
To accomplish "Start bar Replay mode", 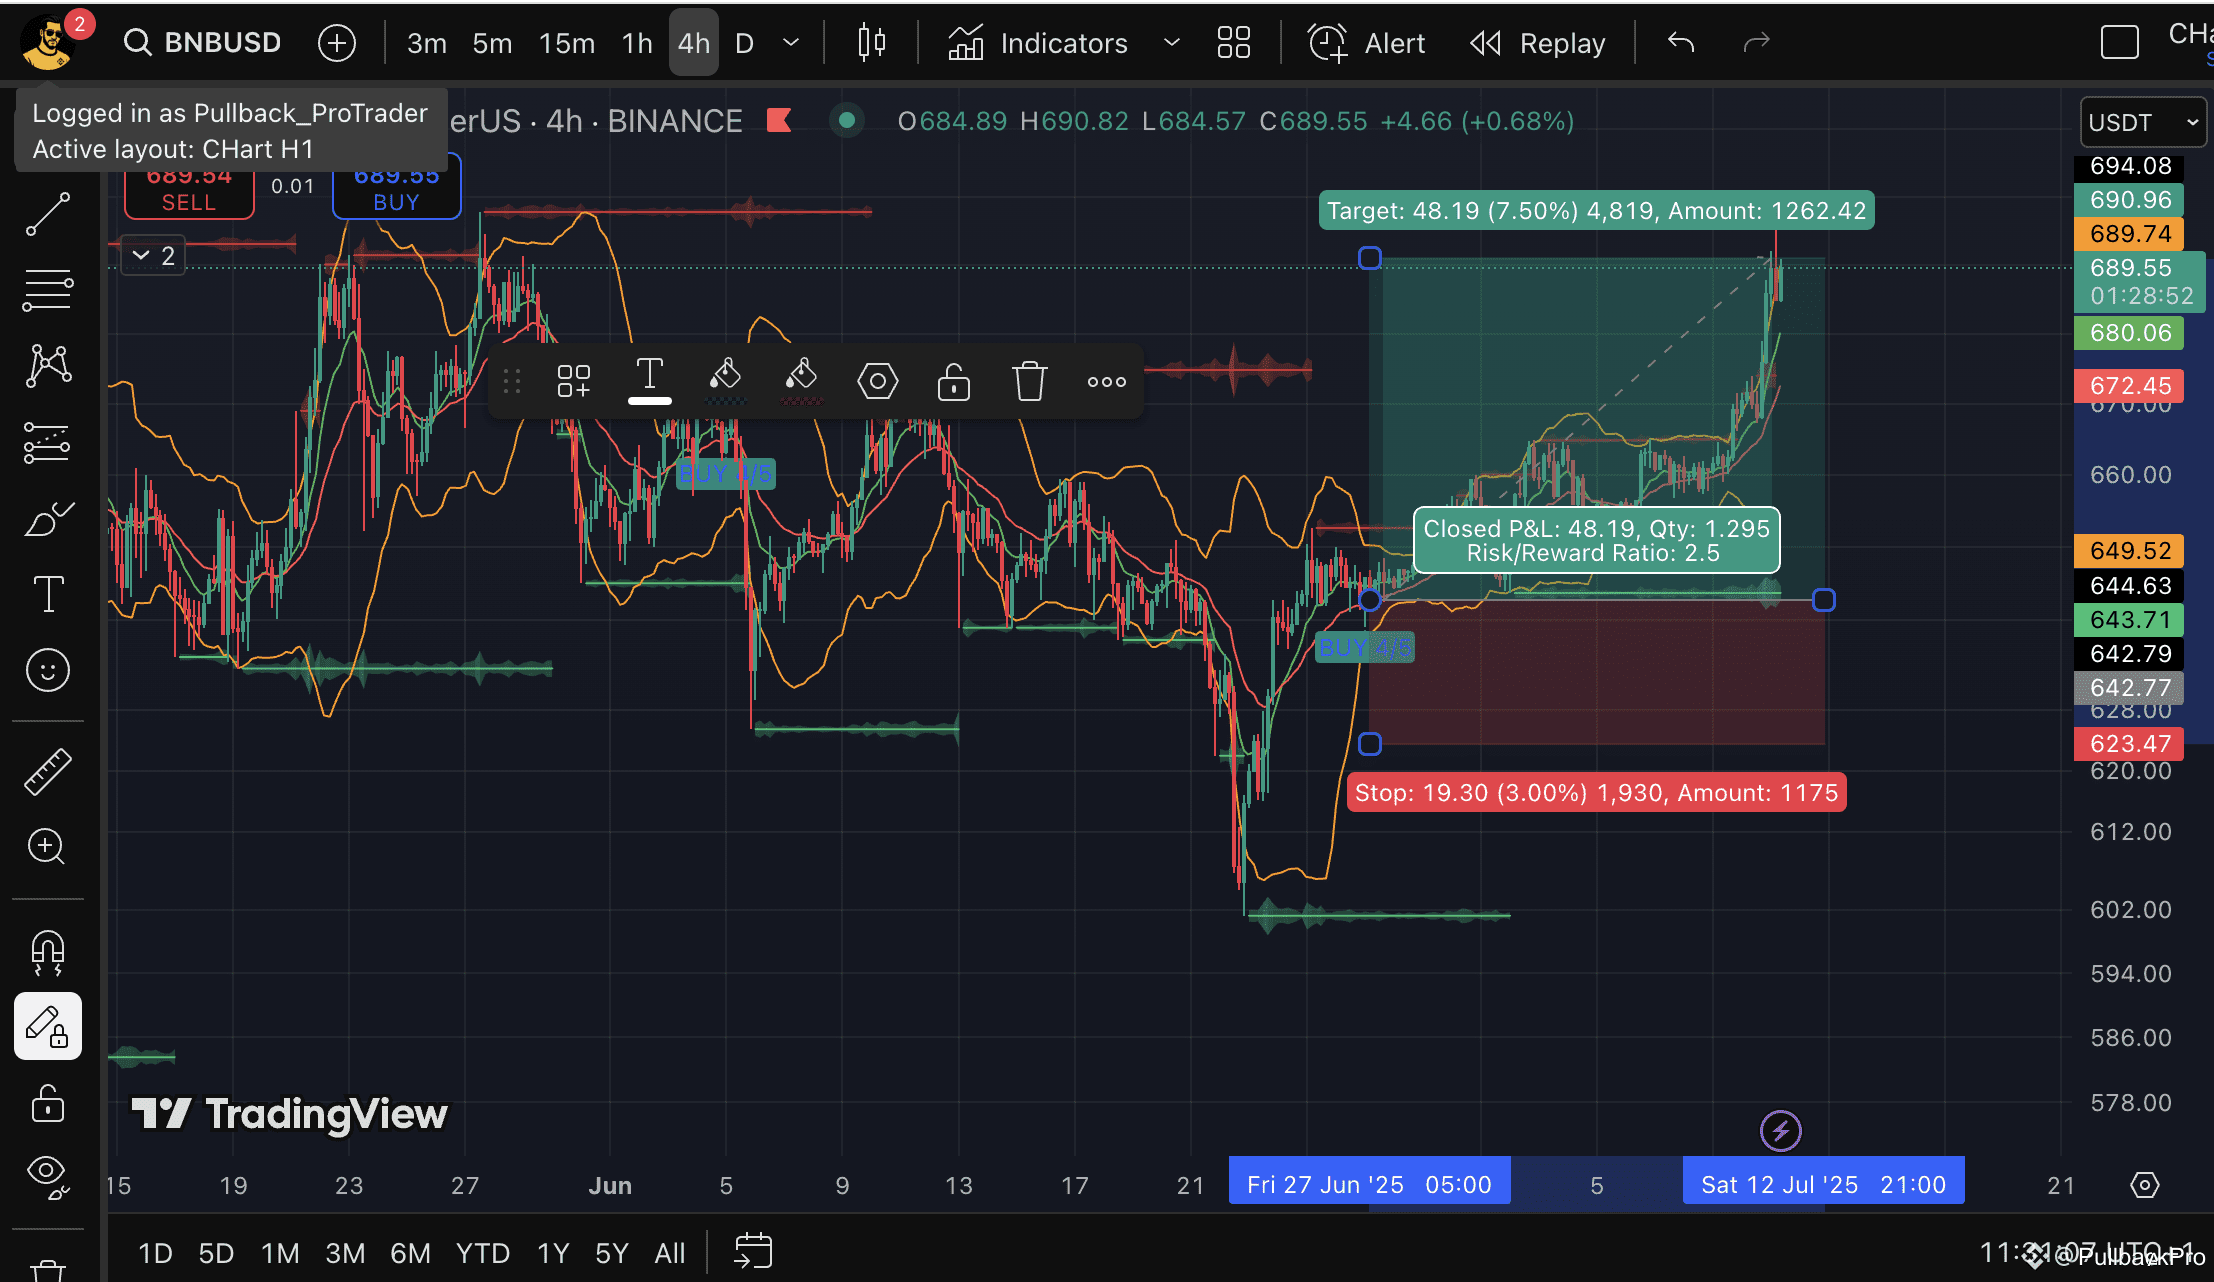I will point(1538,43).
